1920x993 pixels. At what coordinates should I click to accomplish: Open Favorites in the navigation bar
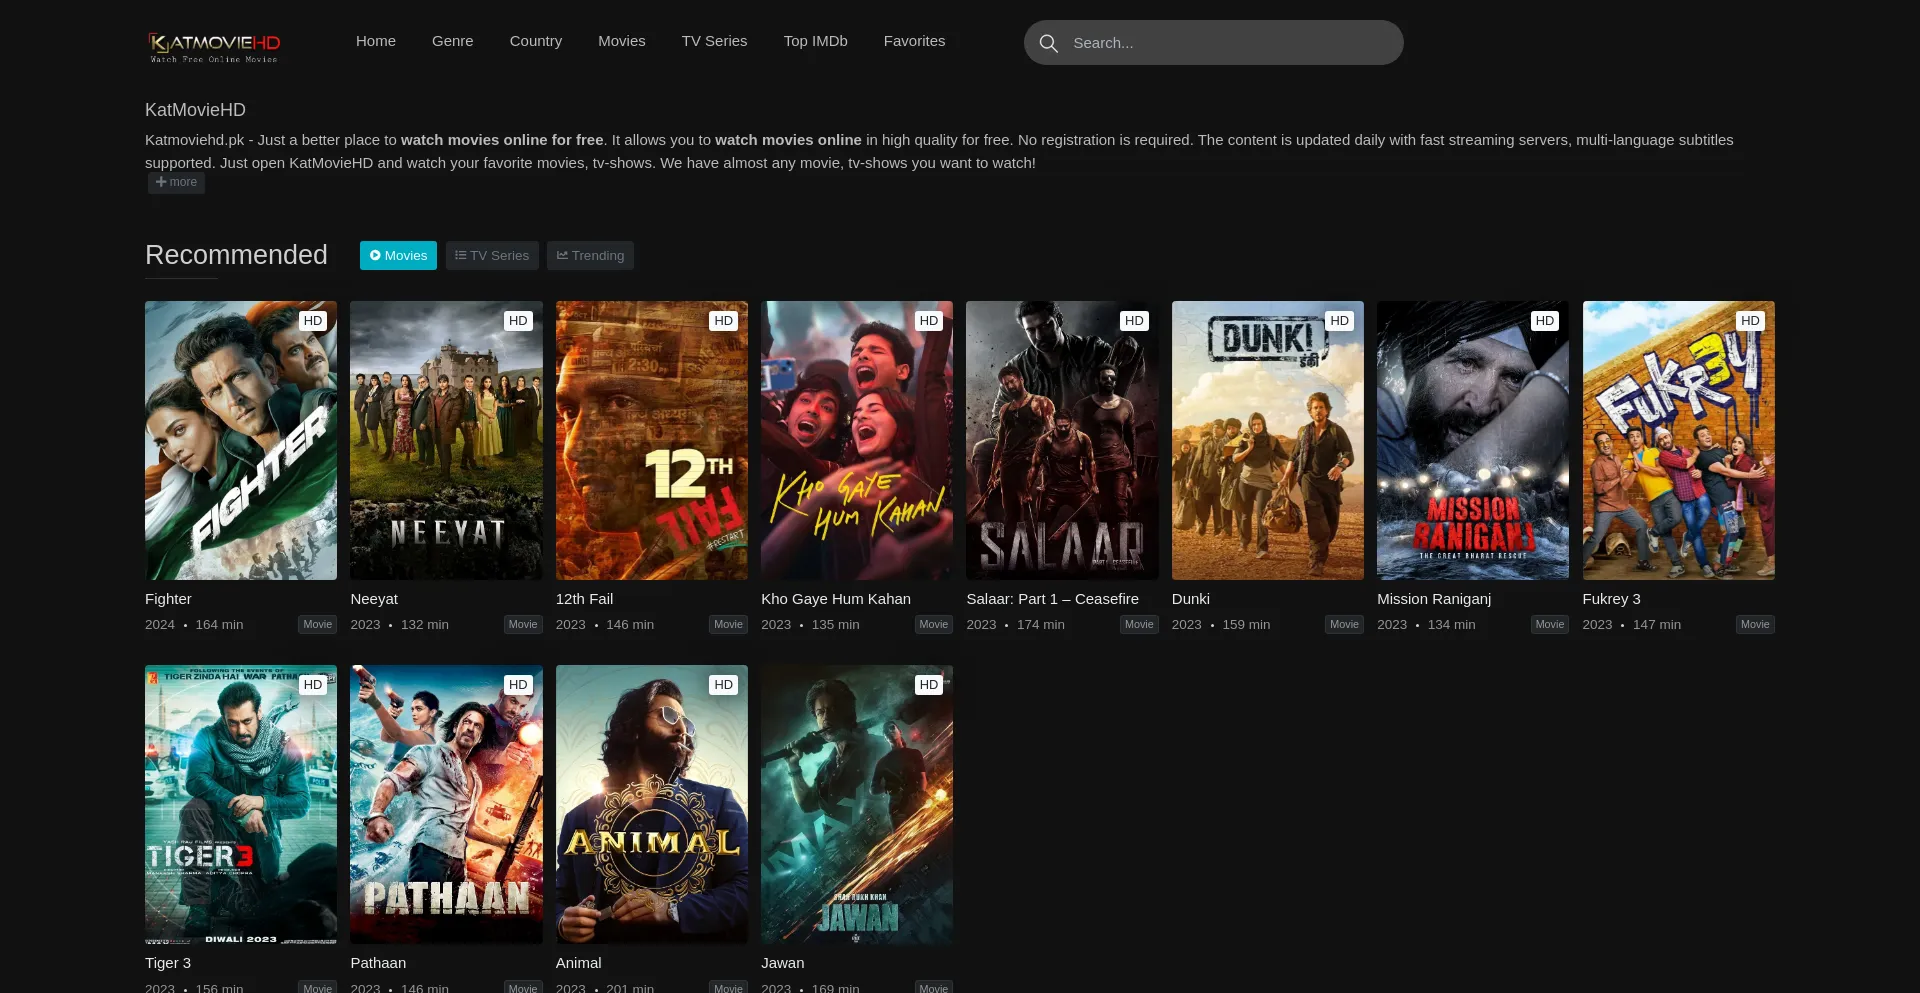[x=914, y=41]
